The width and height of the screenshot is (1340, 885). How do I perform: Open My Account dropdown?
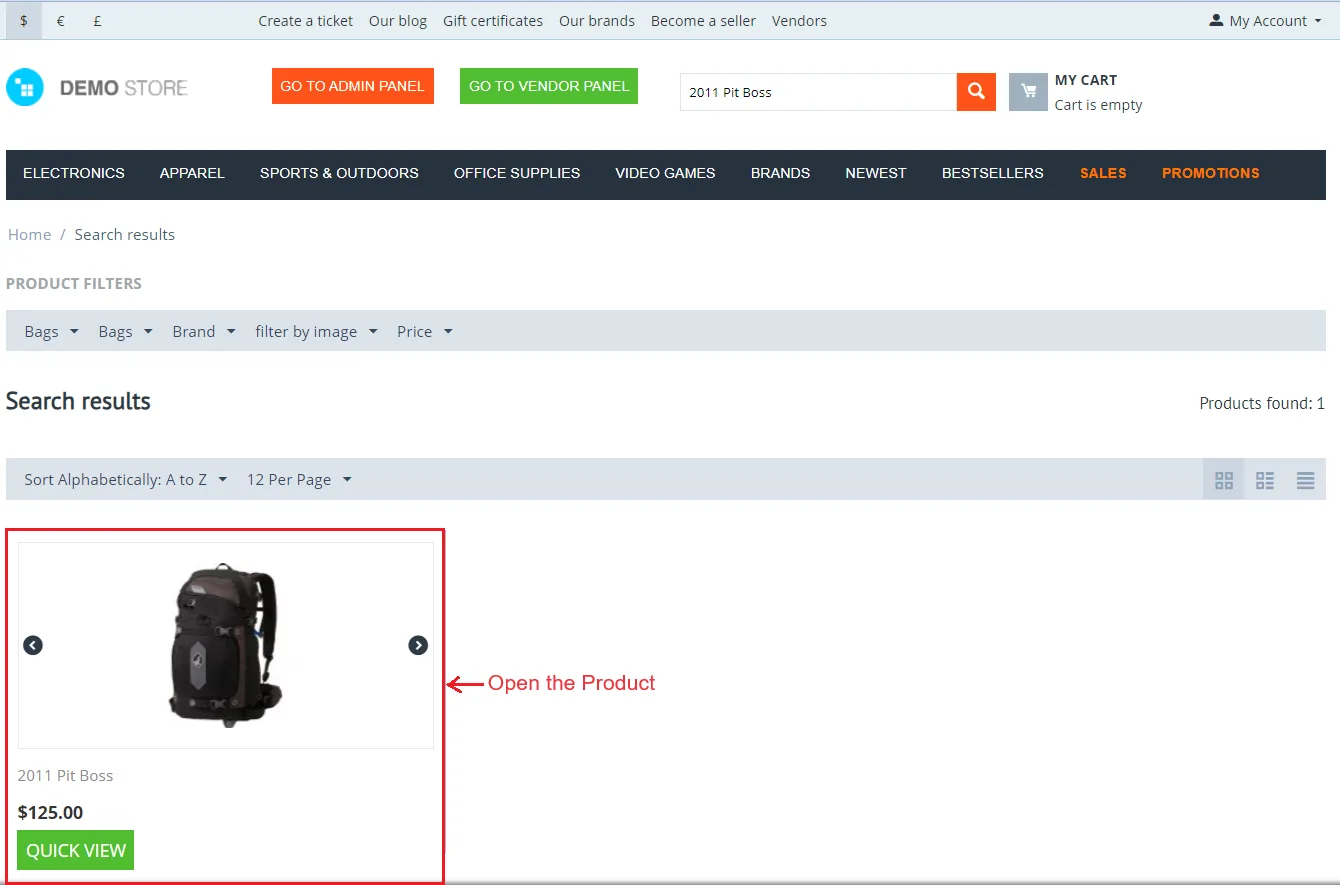(1265, 20)
